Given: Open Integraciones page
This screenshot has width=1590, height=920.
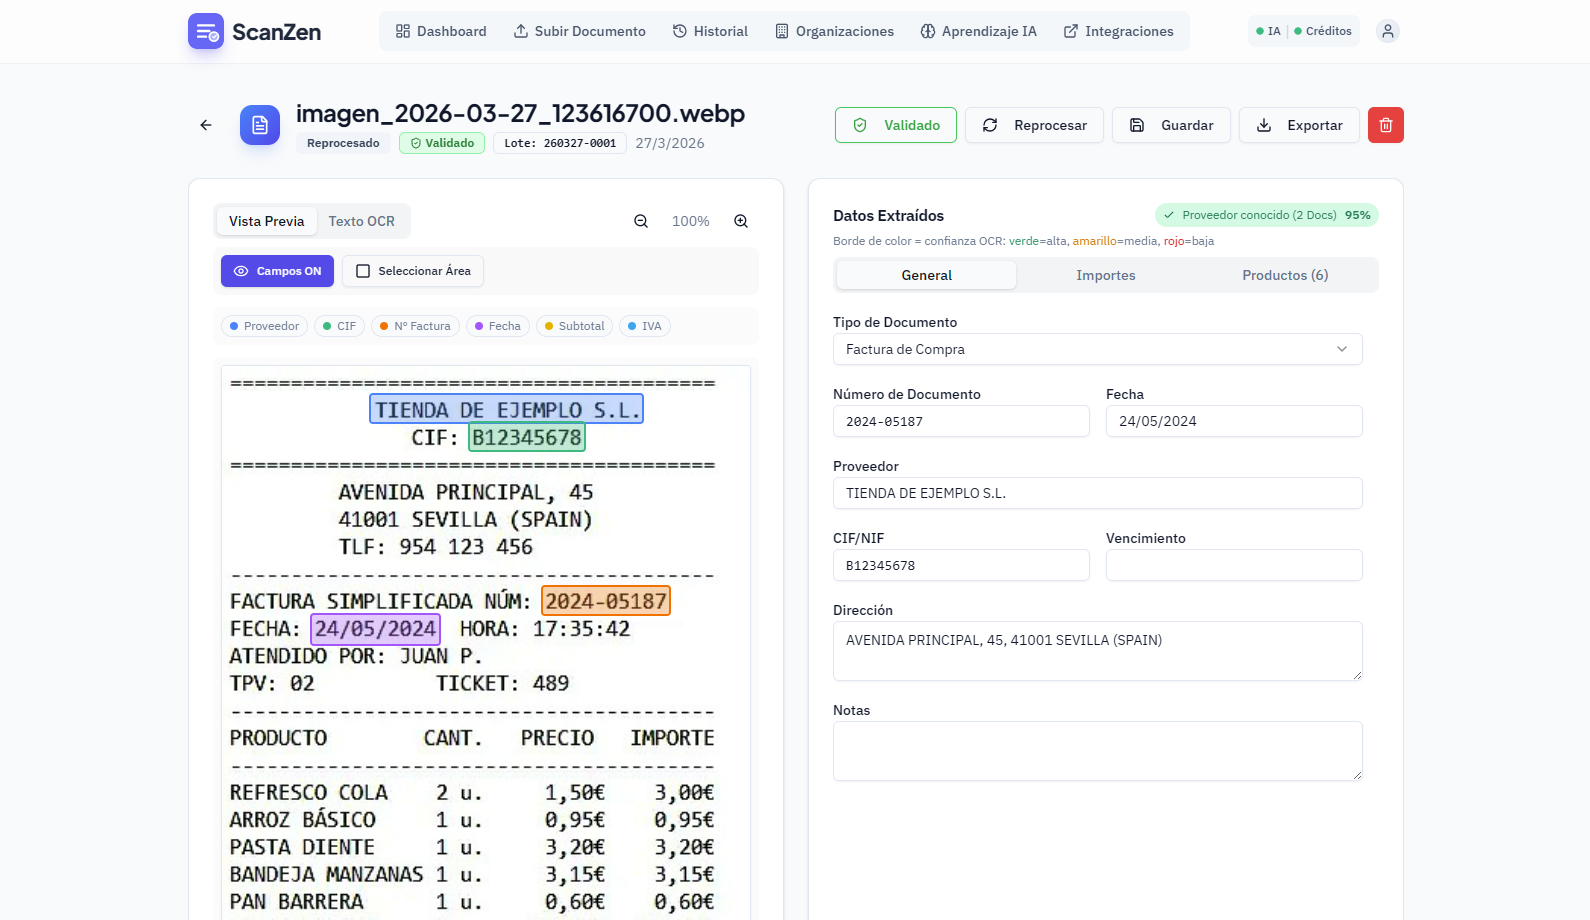Looking at the screenshot, I should click(1118, 31).
